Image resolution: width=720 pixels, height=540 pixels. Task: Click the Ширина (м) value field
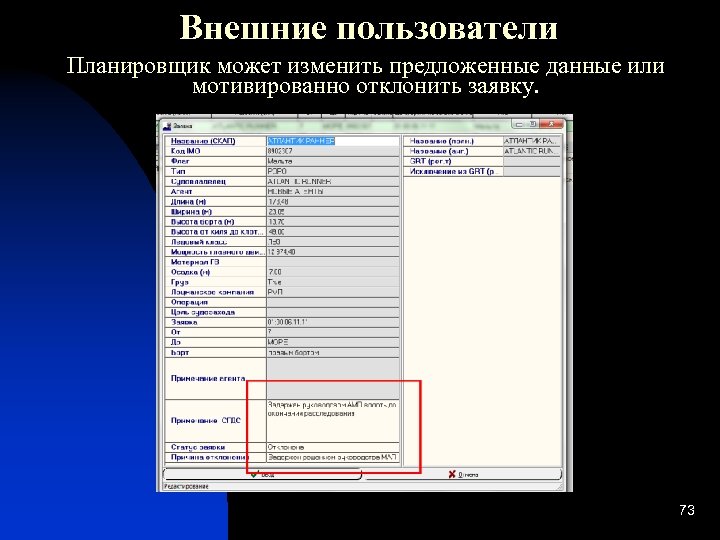pos(333,212)
